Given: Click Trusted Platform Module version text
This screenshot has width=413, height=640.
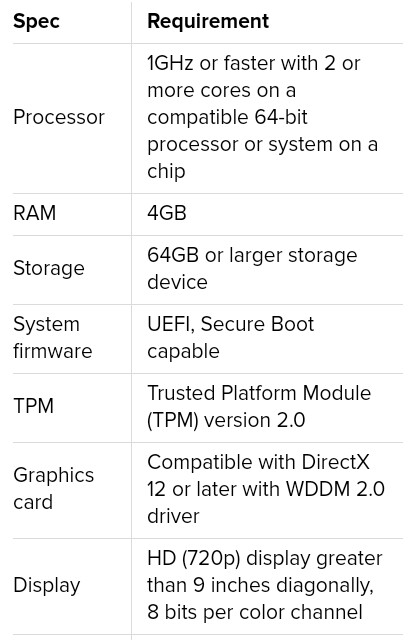Looking at the screenshot, I should [x=259, y=406].
